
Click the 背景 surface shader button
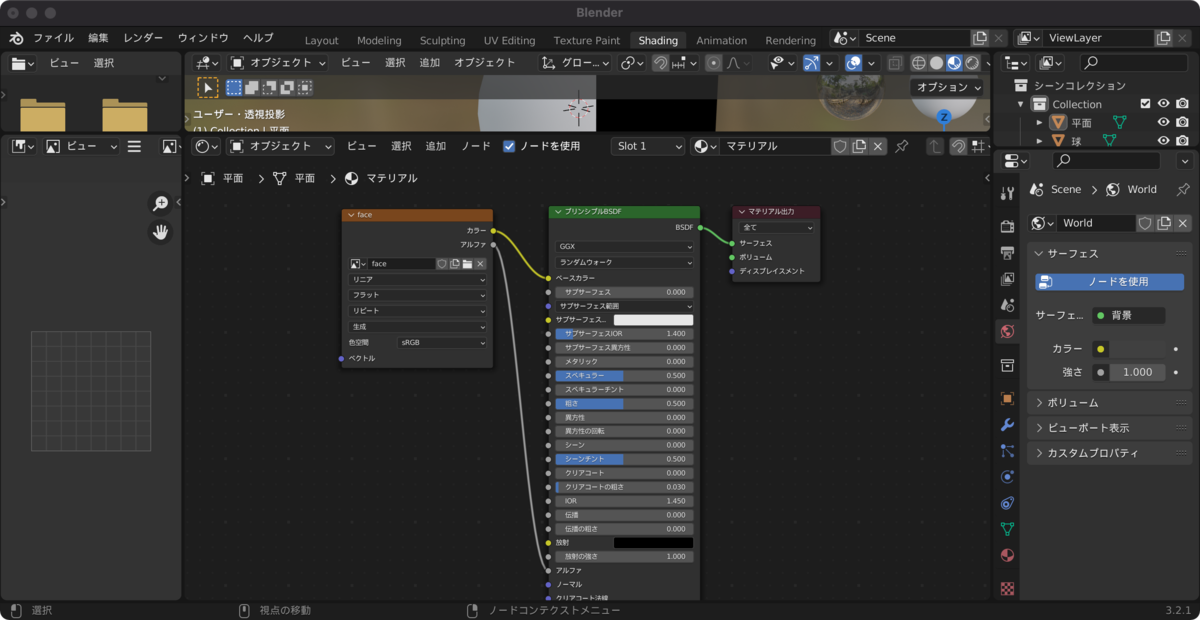(x=1128, y=315)
